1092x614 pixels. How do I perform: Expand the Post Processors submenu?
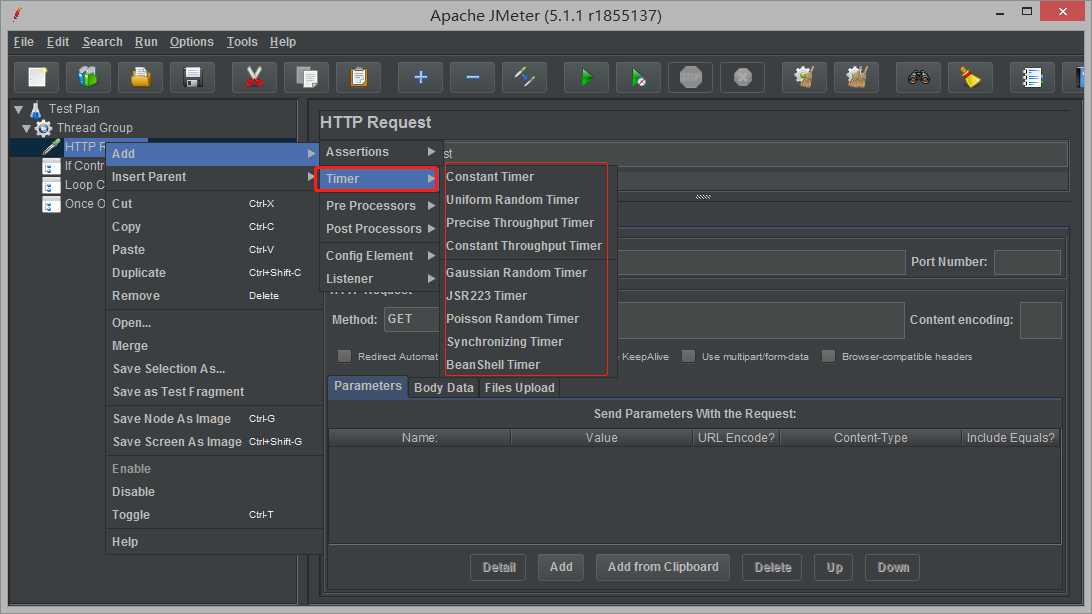coord(380,229)
